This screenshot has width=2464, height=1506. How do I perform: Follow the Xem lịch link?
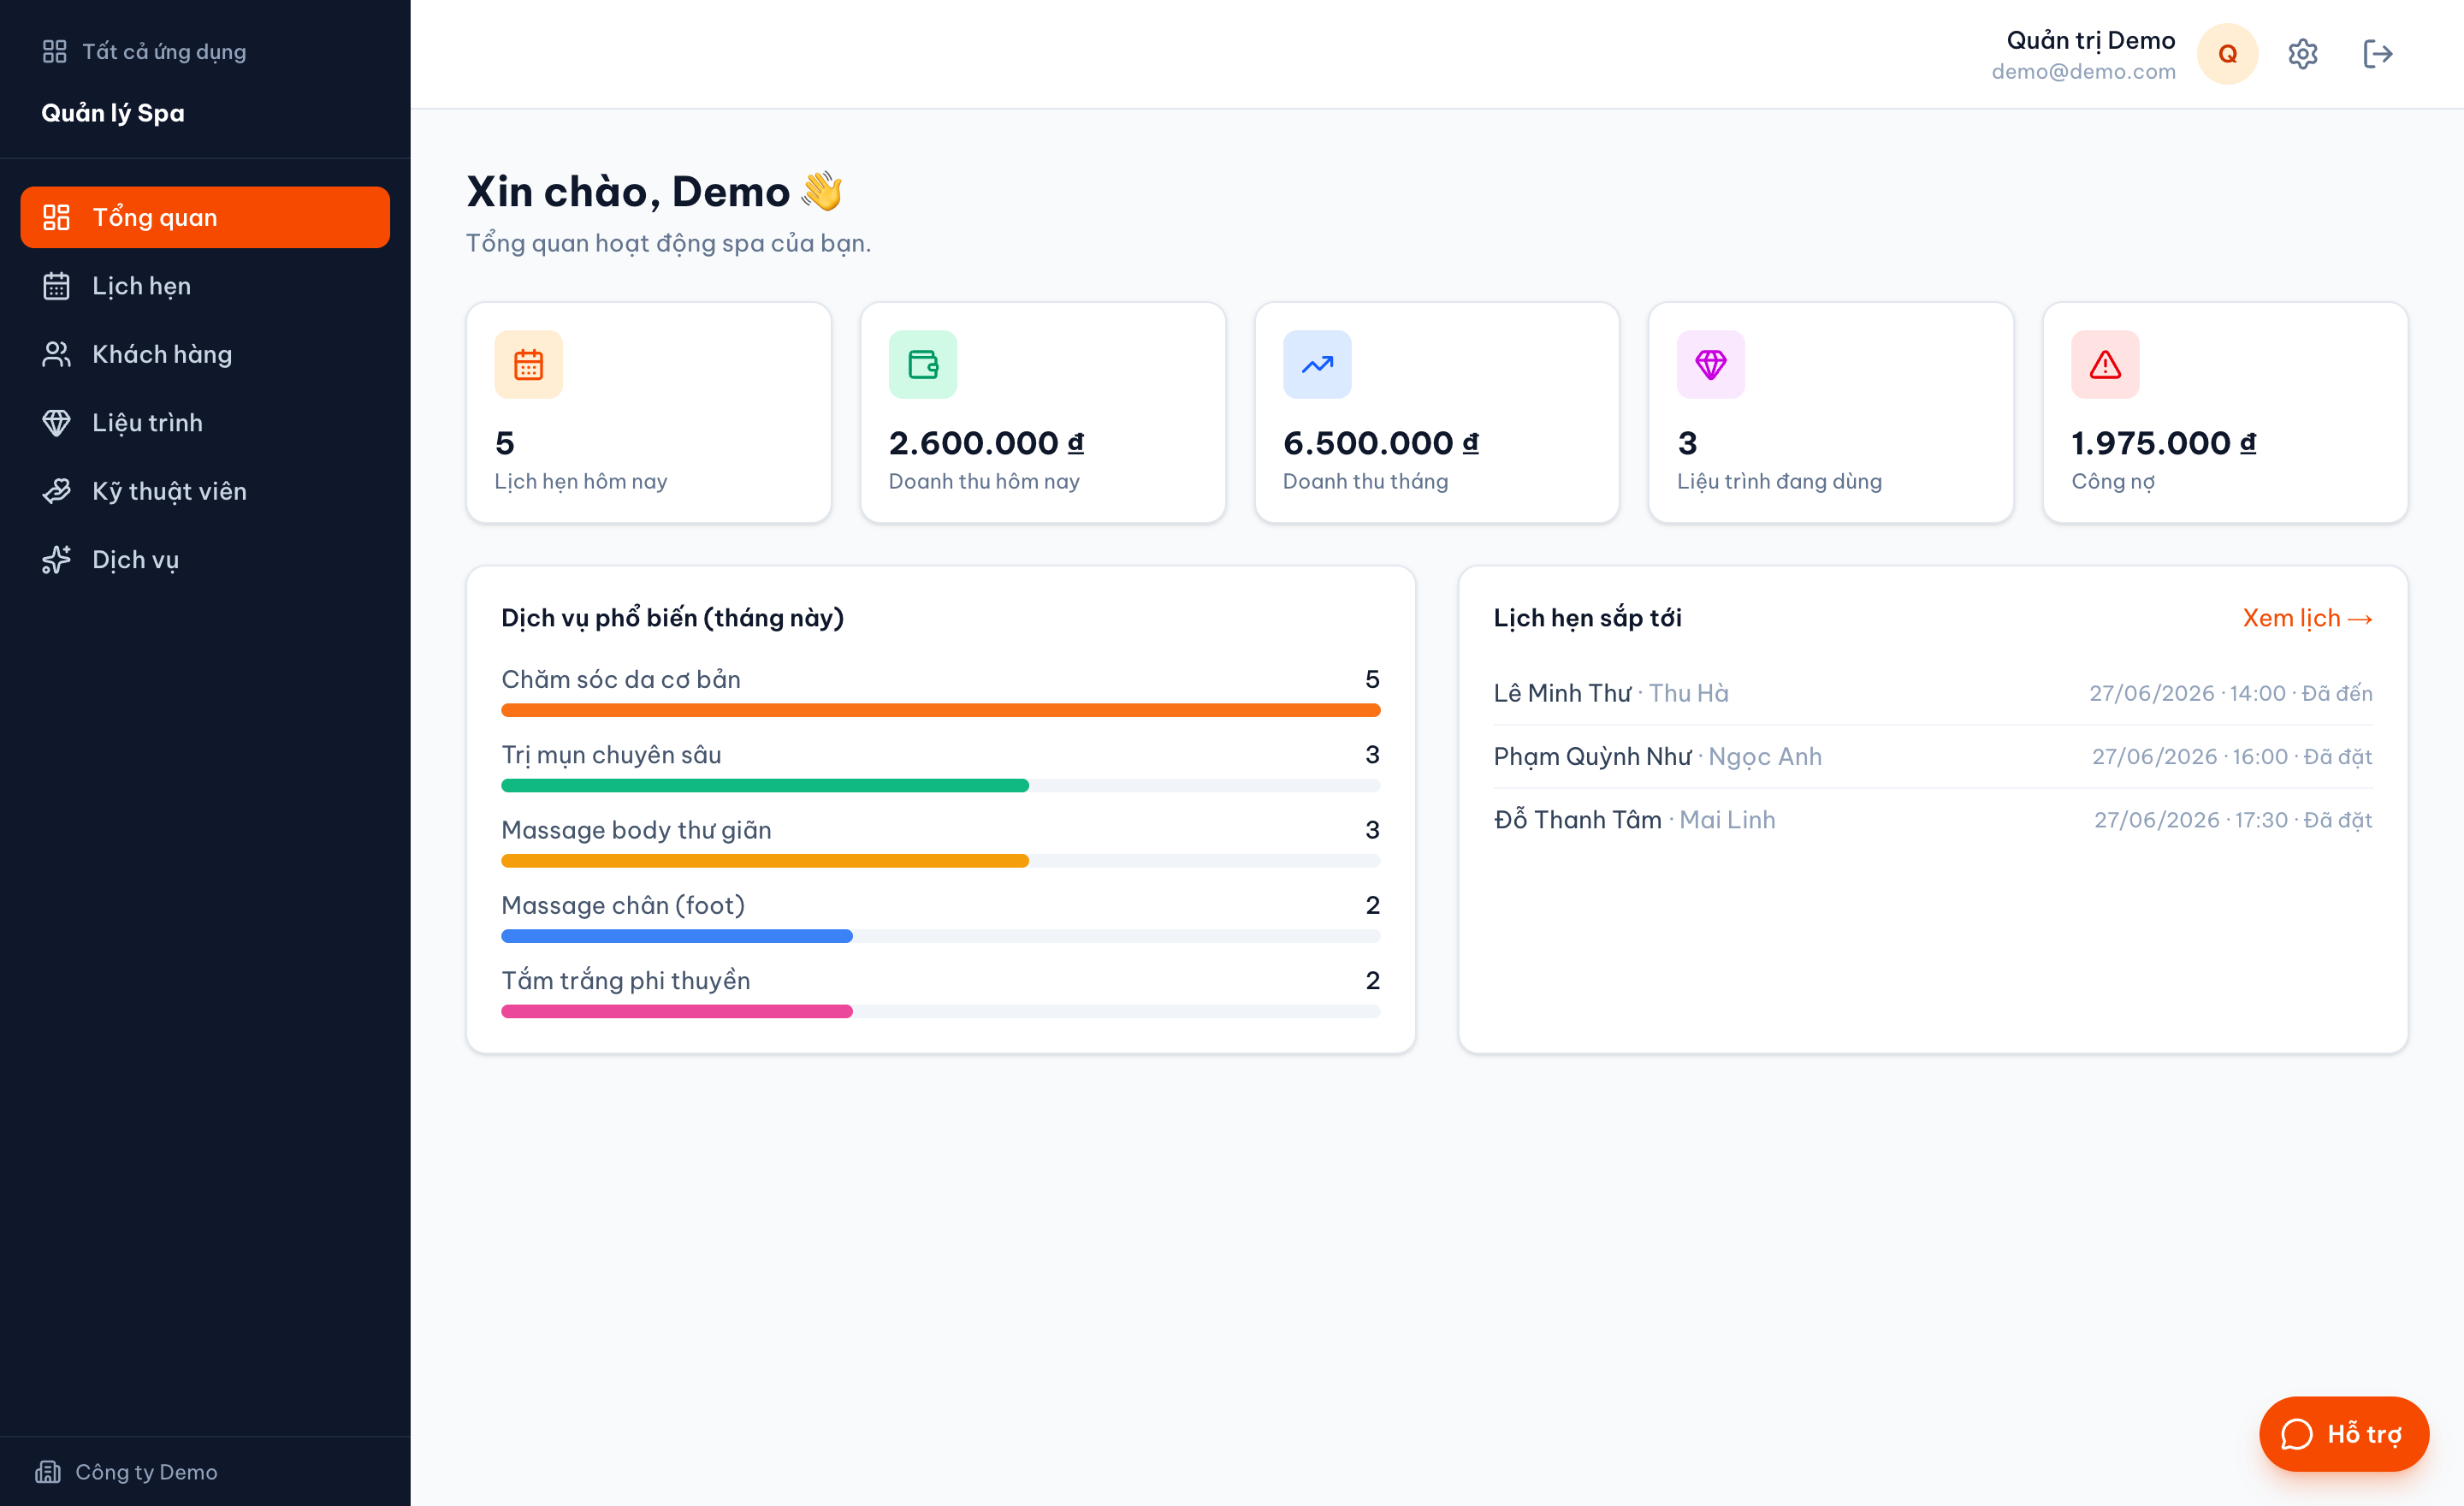click(x=2307, y=618)
